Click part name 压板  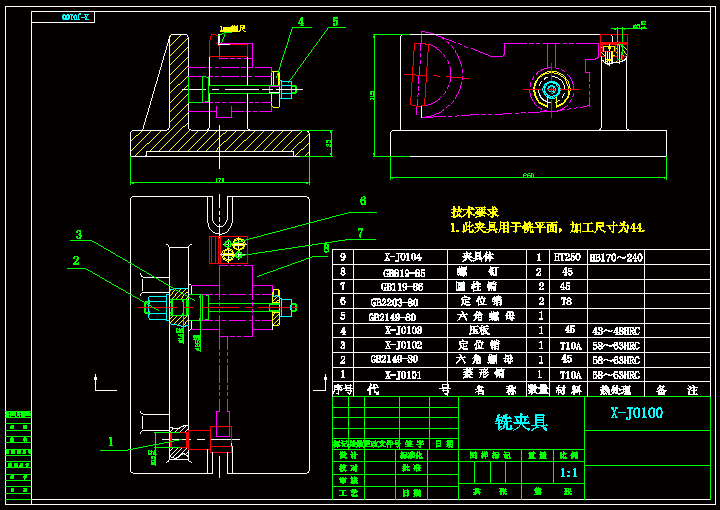click(479, 330)
